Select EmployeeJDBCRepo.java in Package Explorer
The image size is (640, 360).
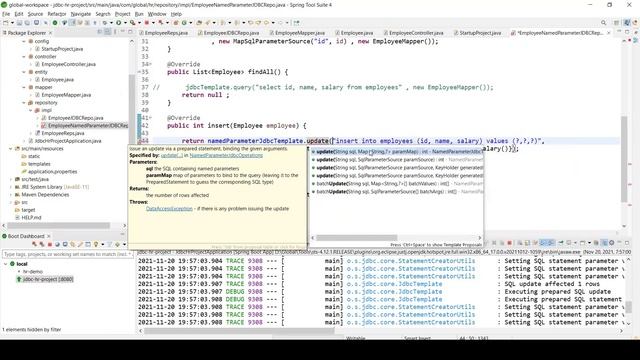pyautogui.click(x=76, y=118)
